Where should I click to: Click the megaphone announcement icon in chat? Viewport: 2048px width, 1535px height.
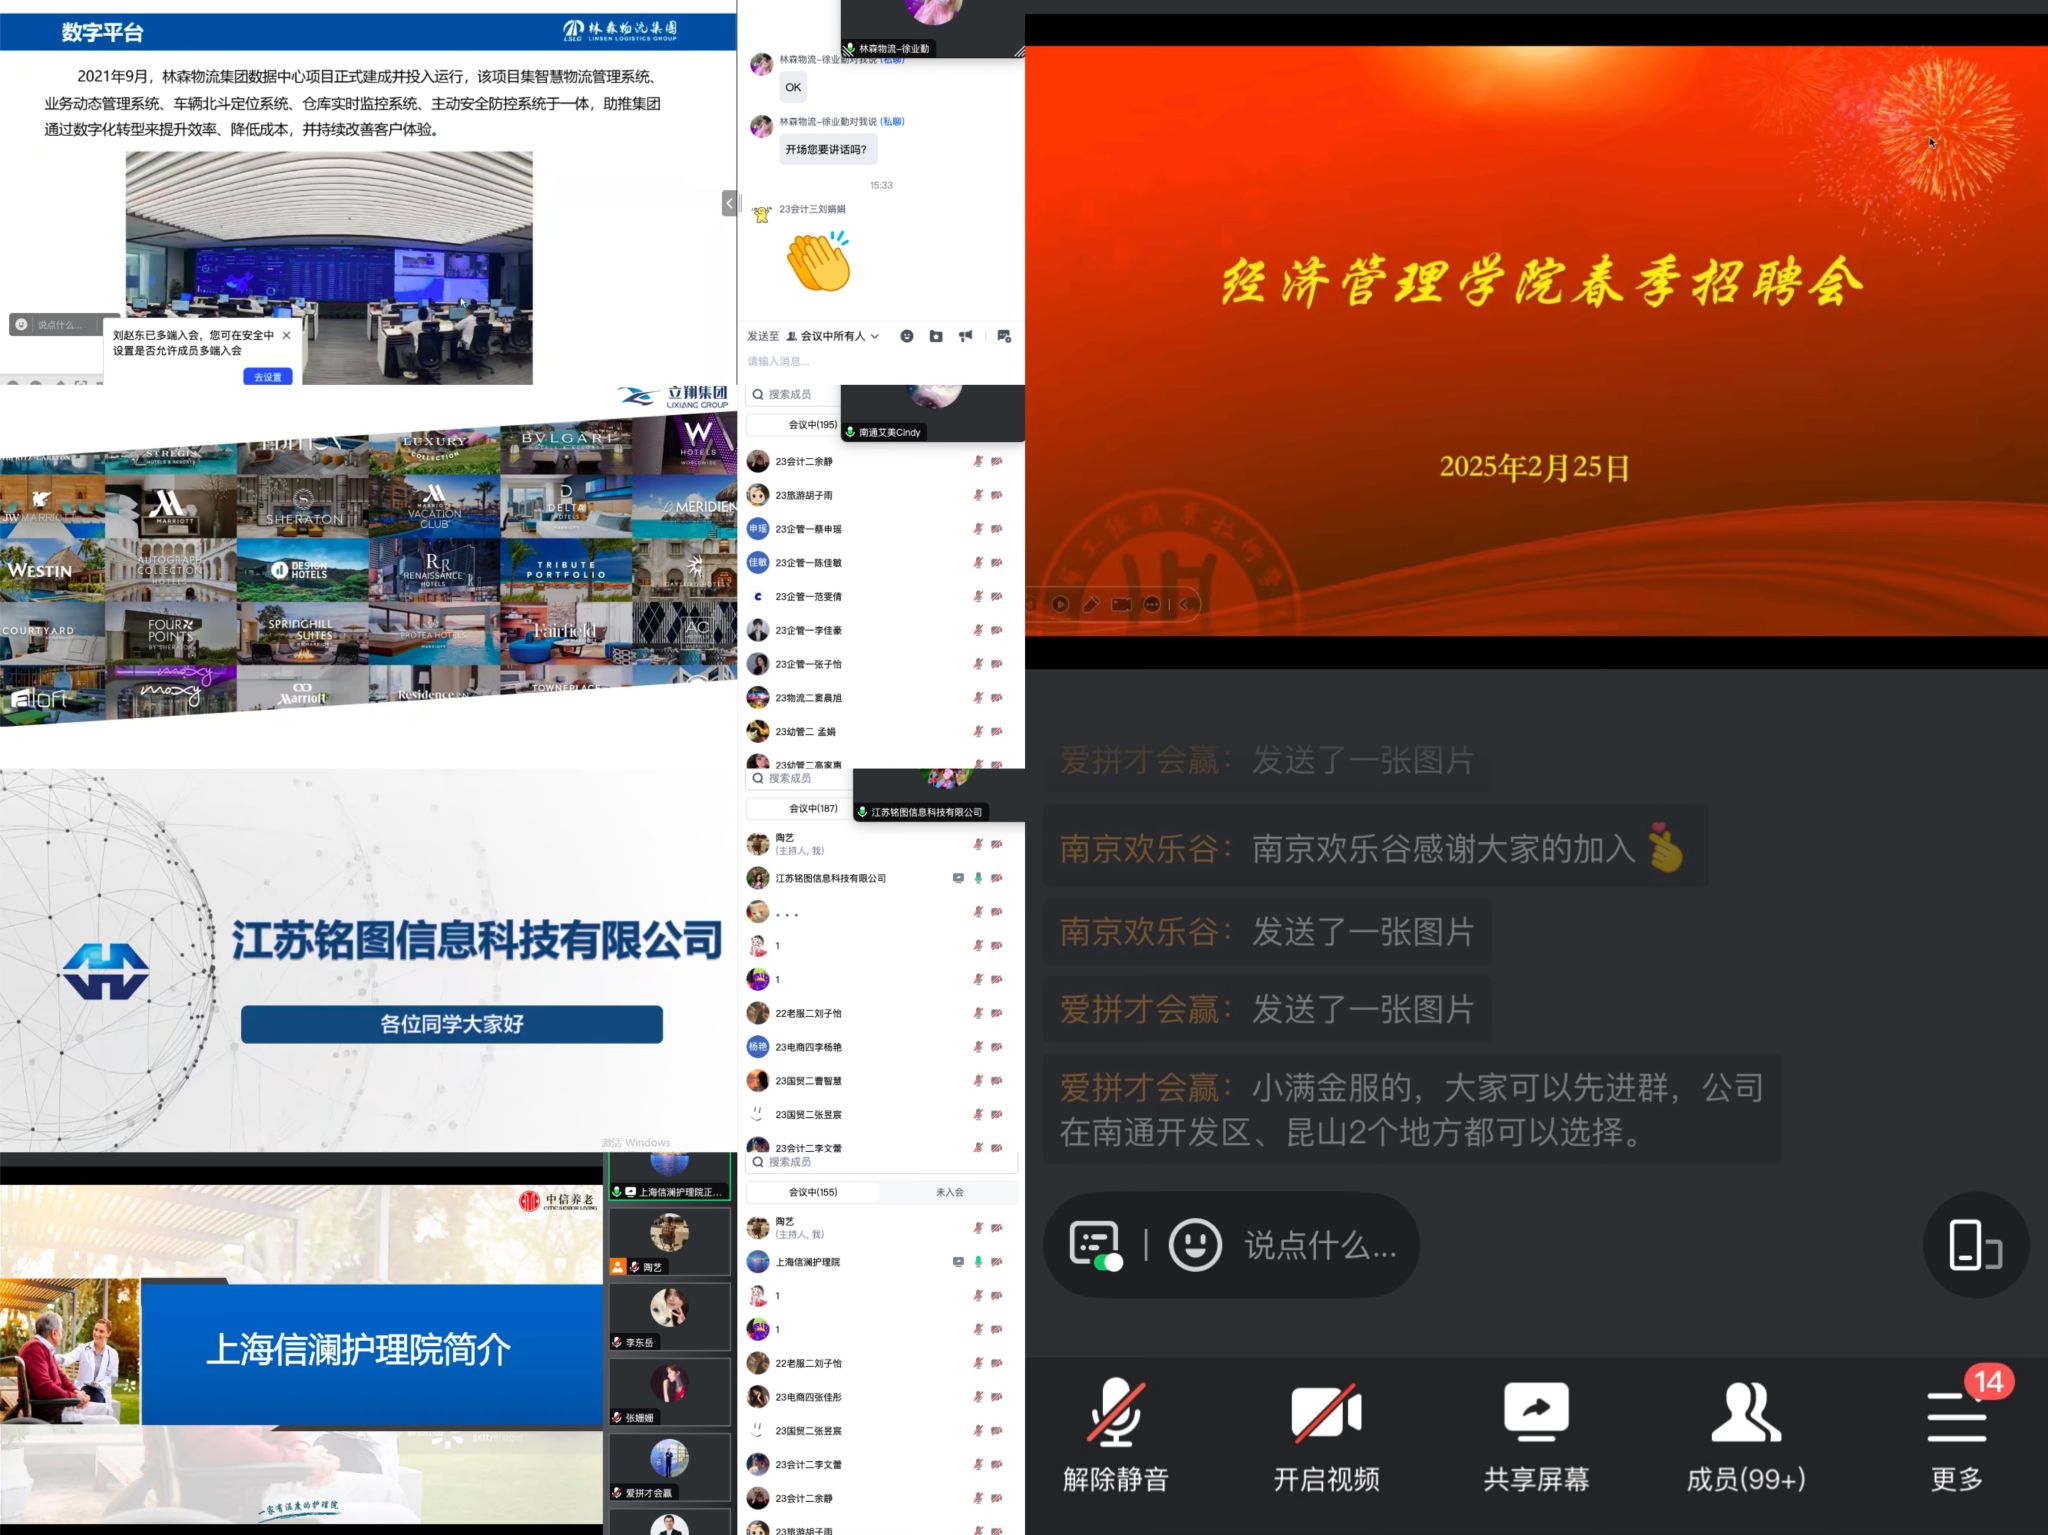pyautogui.click(x=966, y=336)
